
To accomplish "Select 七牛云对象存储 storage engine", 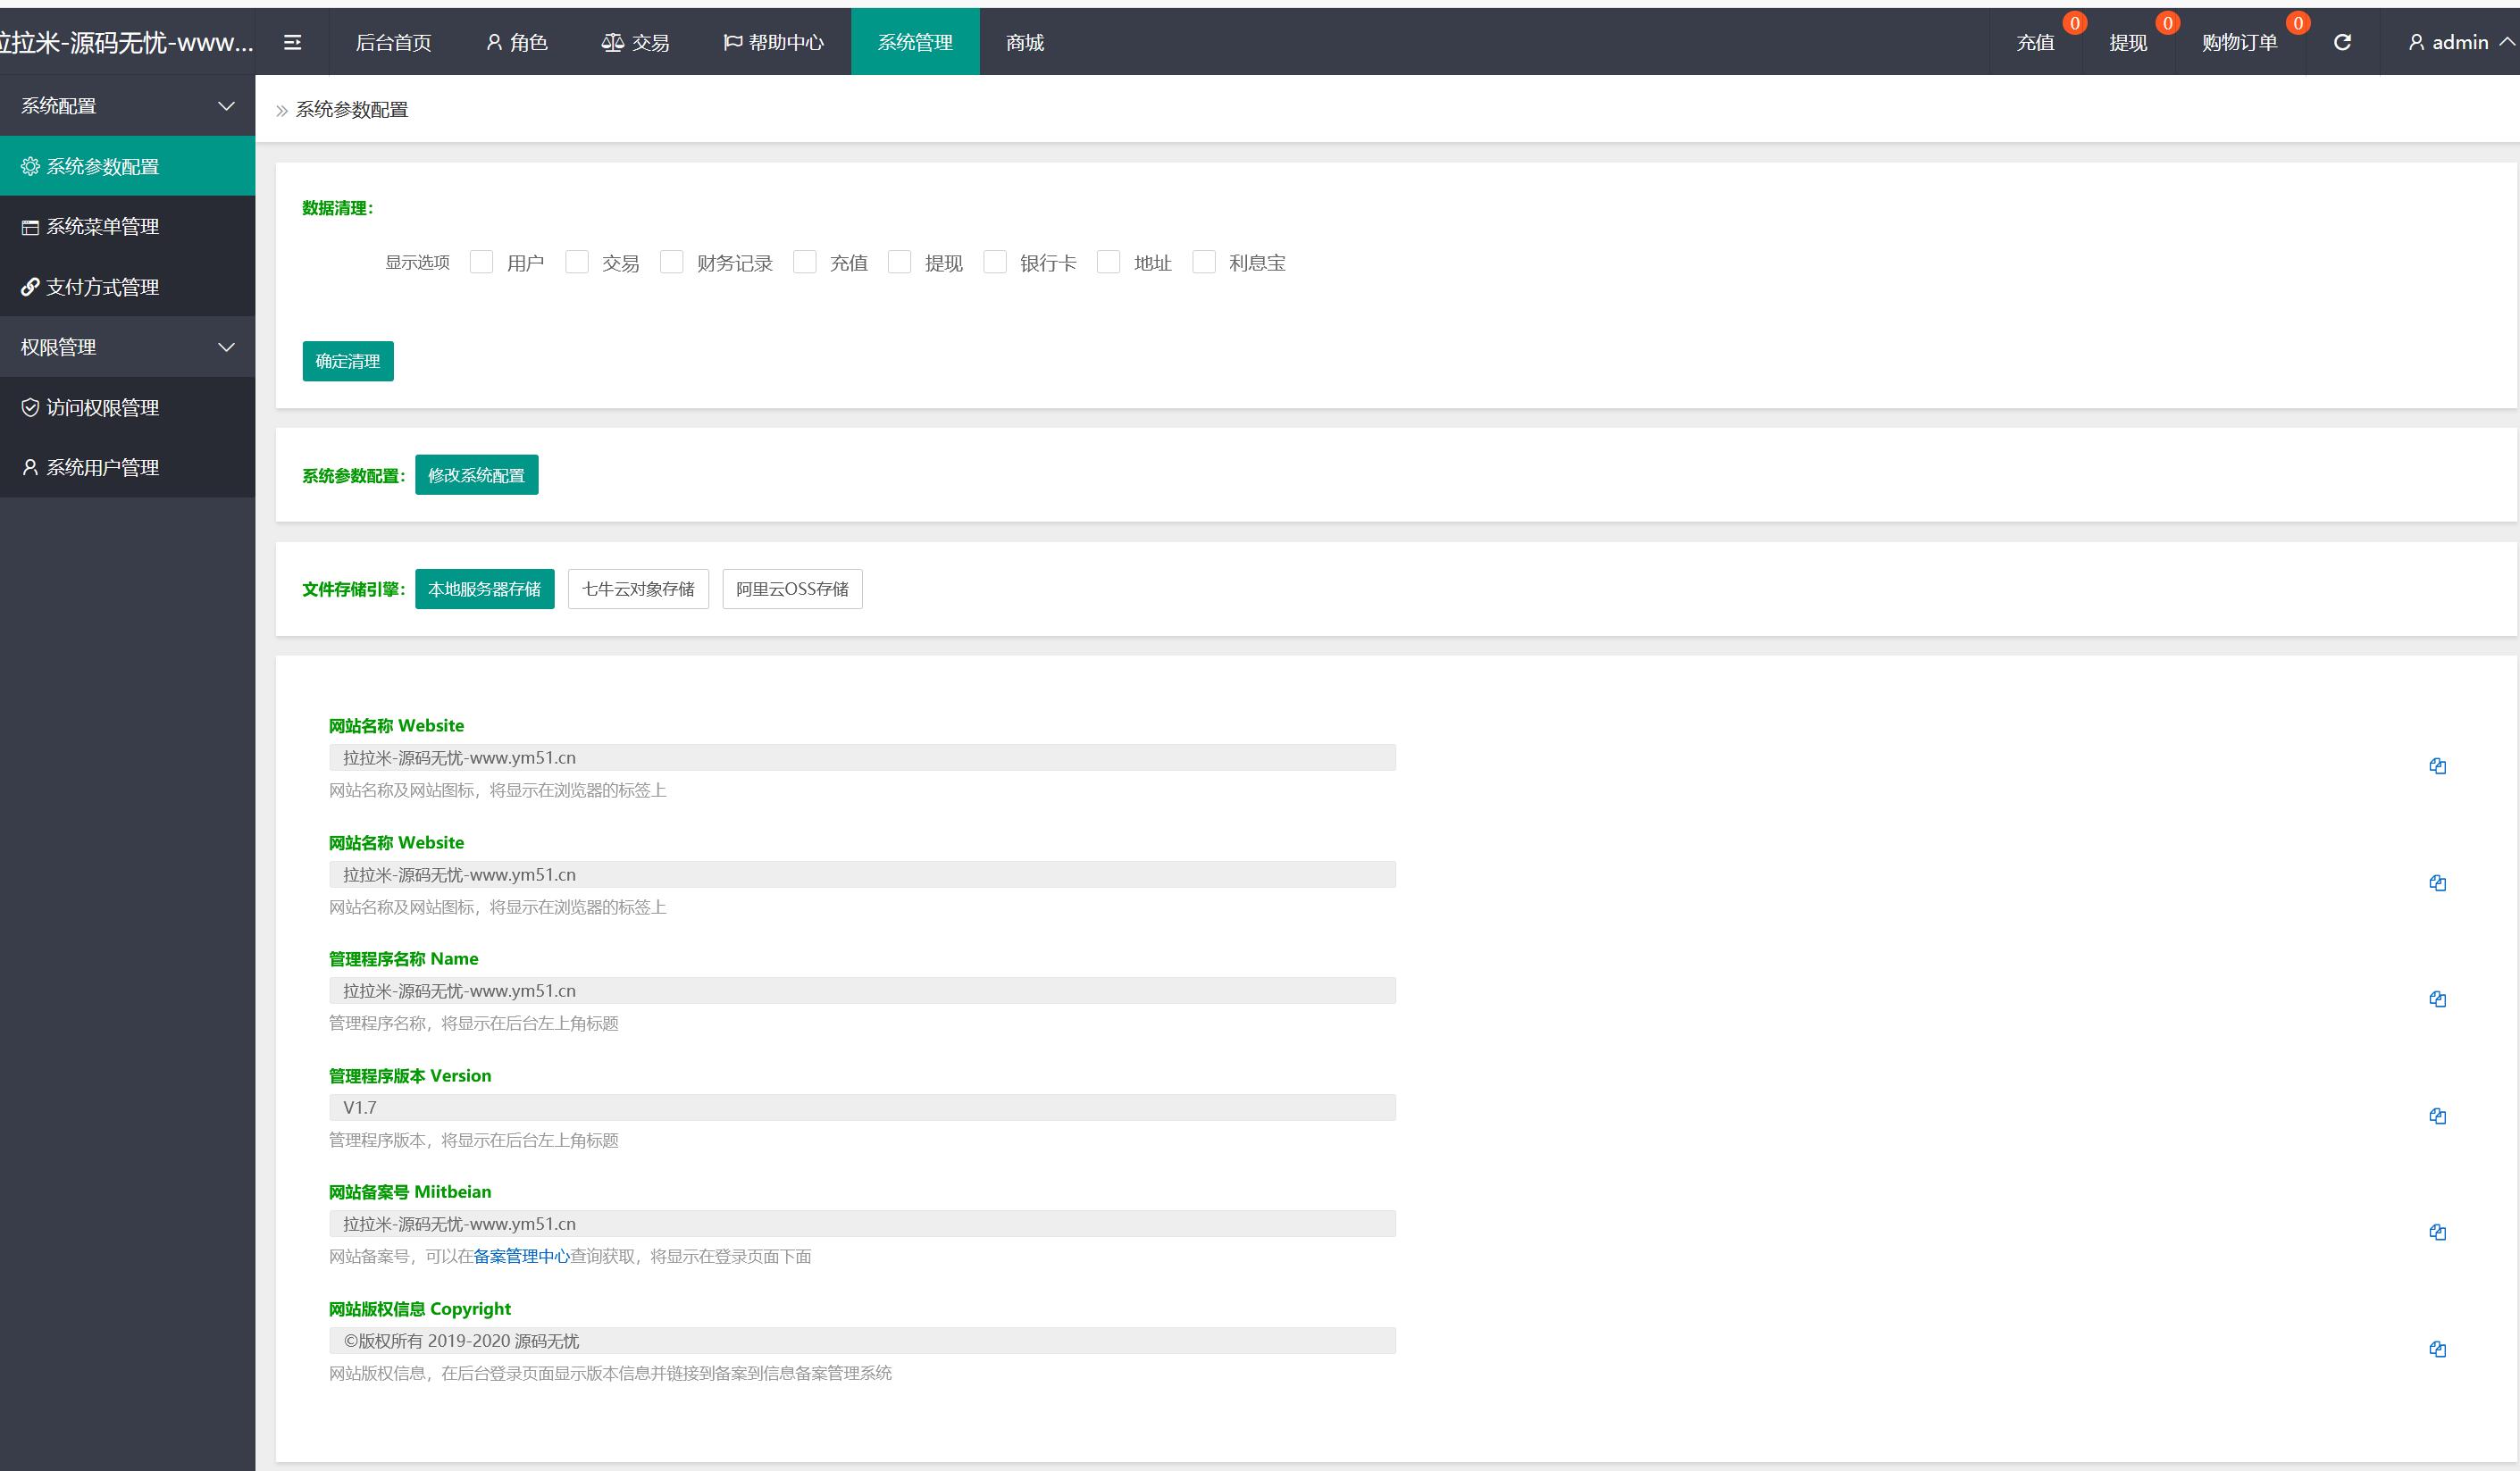I will (x=638, y=589).
